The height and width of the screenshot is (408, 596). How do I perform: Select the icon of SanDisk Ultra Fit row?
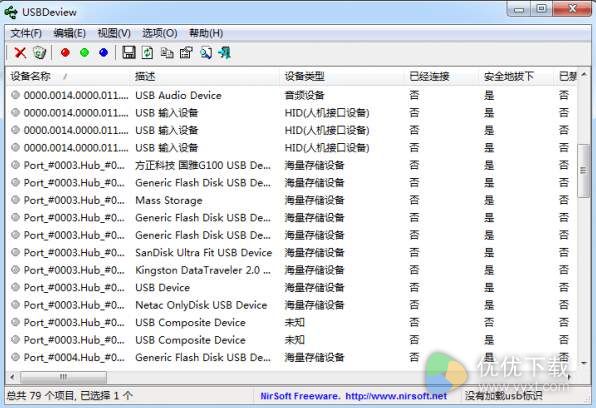click(x=15, y=252)
